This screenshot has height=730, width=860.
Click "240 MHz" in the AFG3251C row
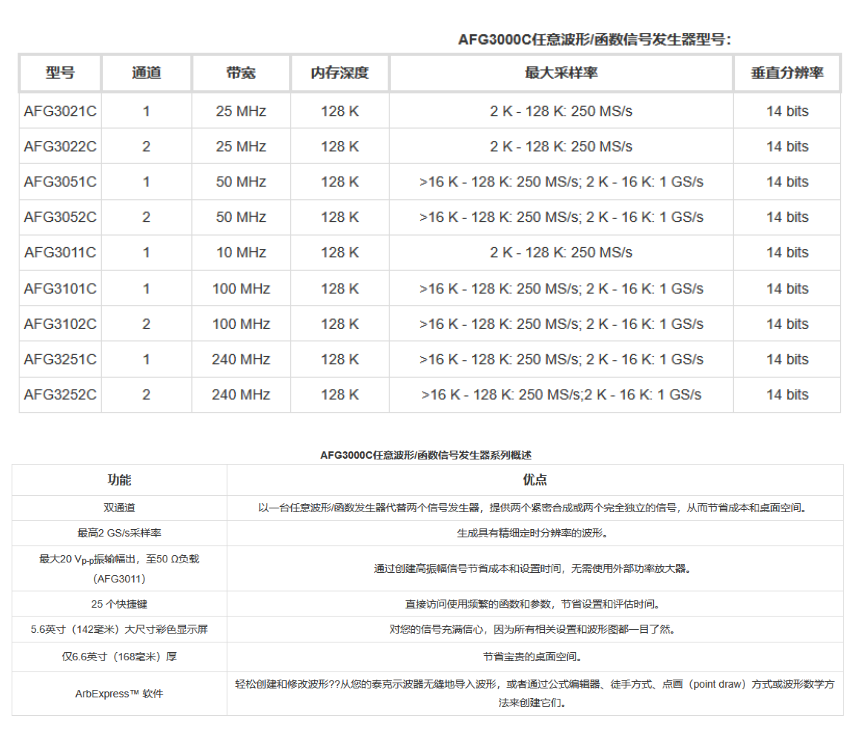[x=241, y=359]
